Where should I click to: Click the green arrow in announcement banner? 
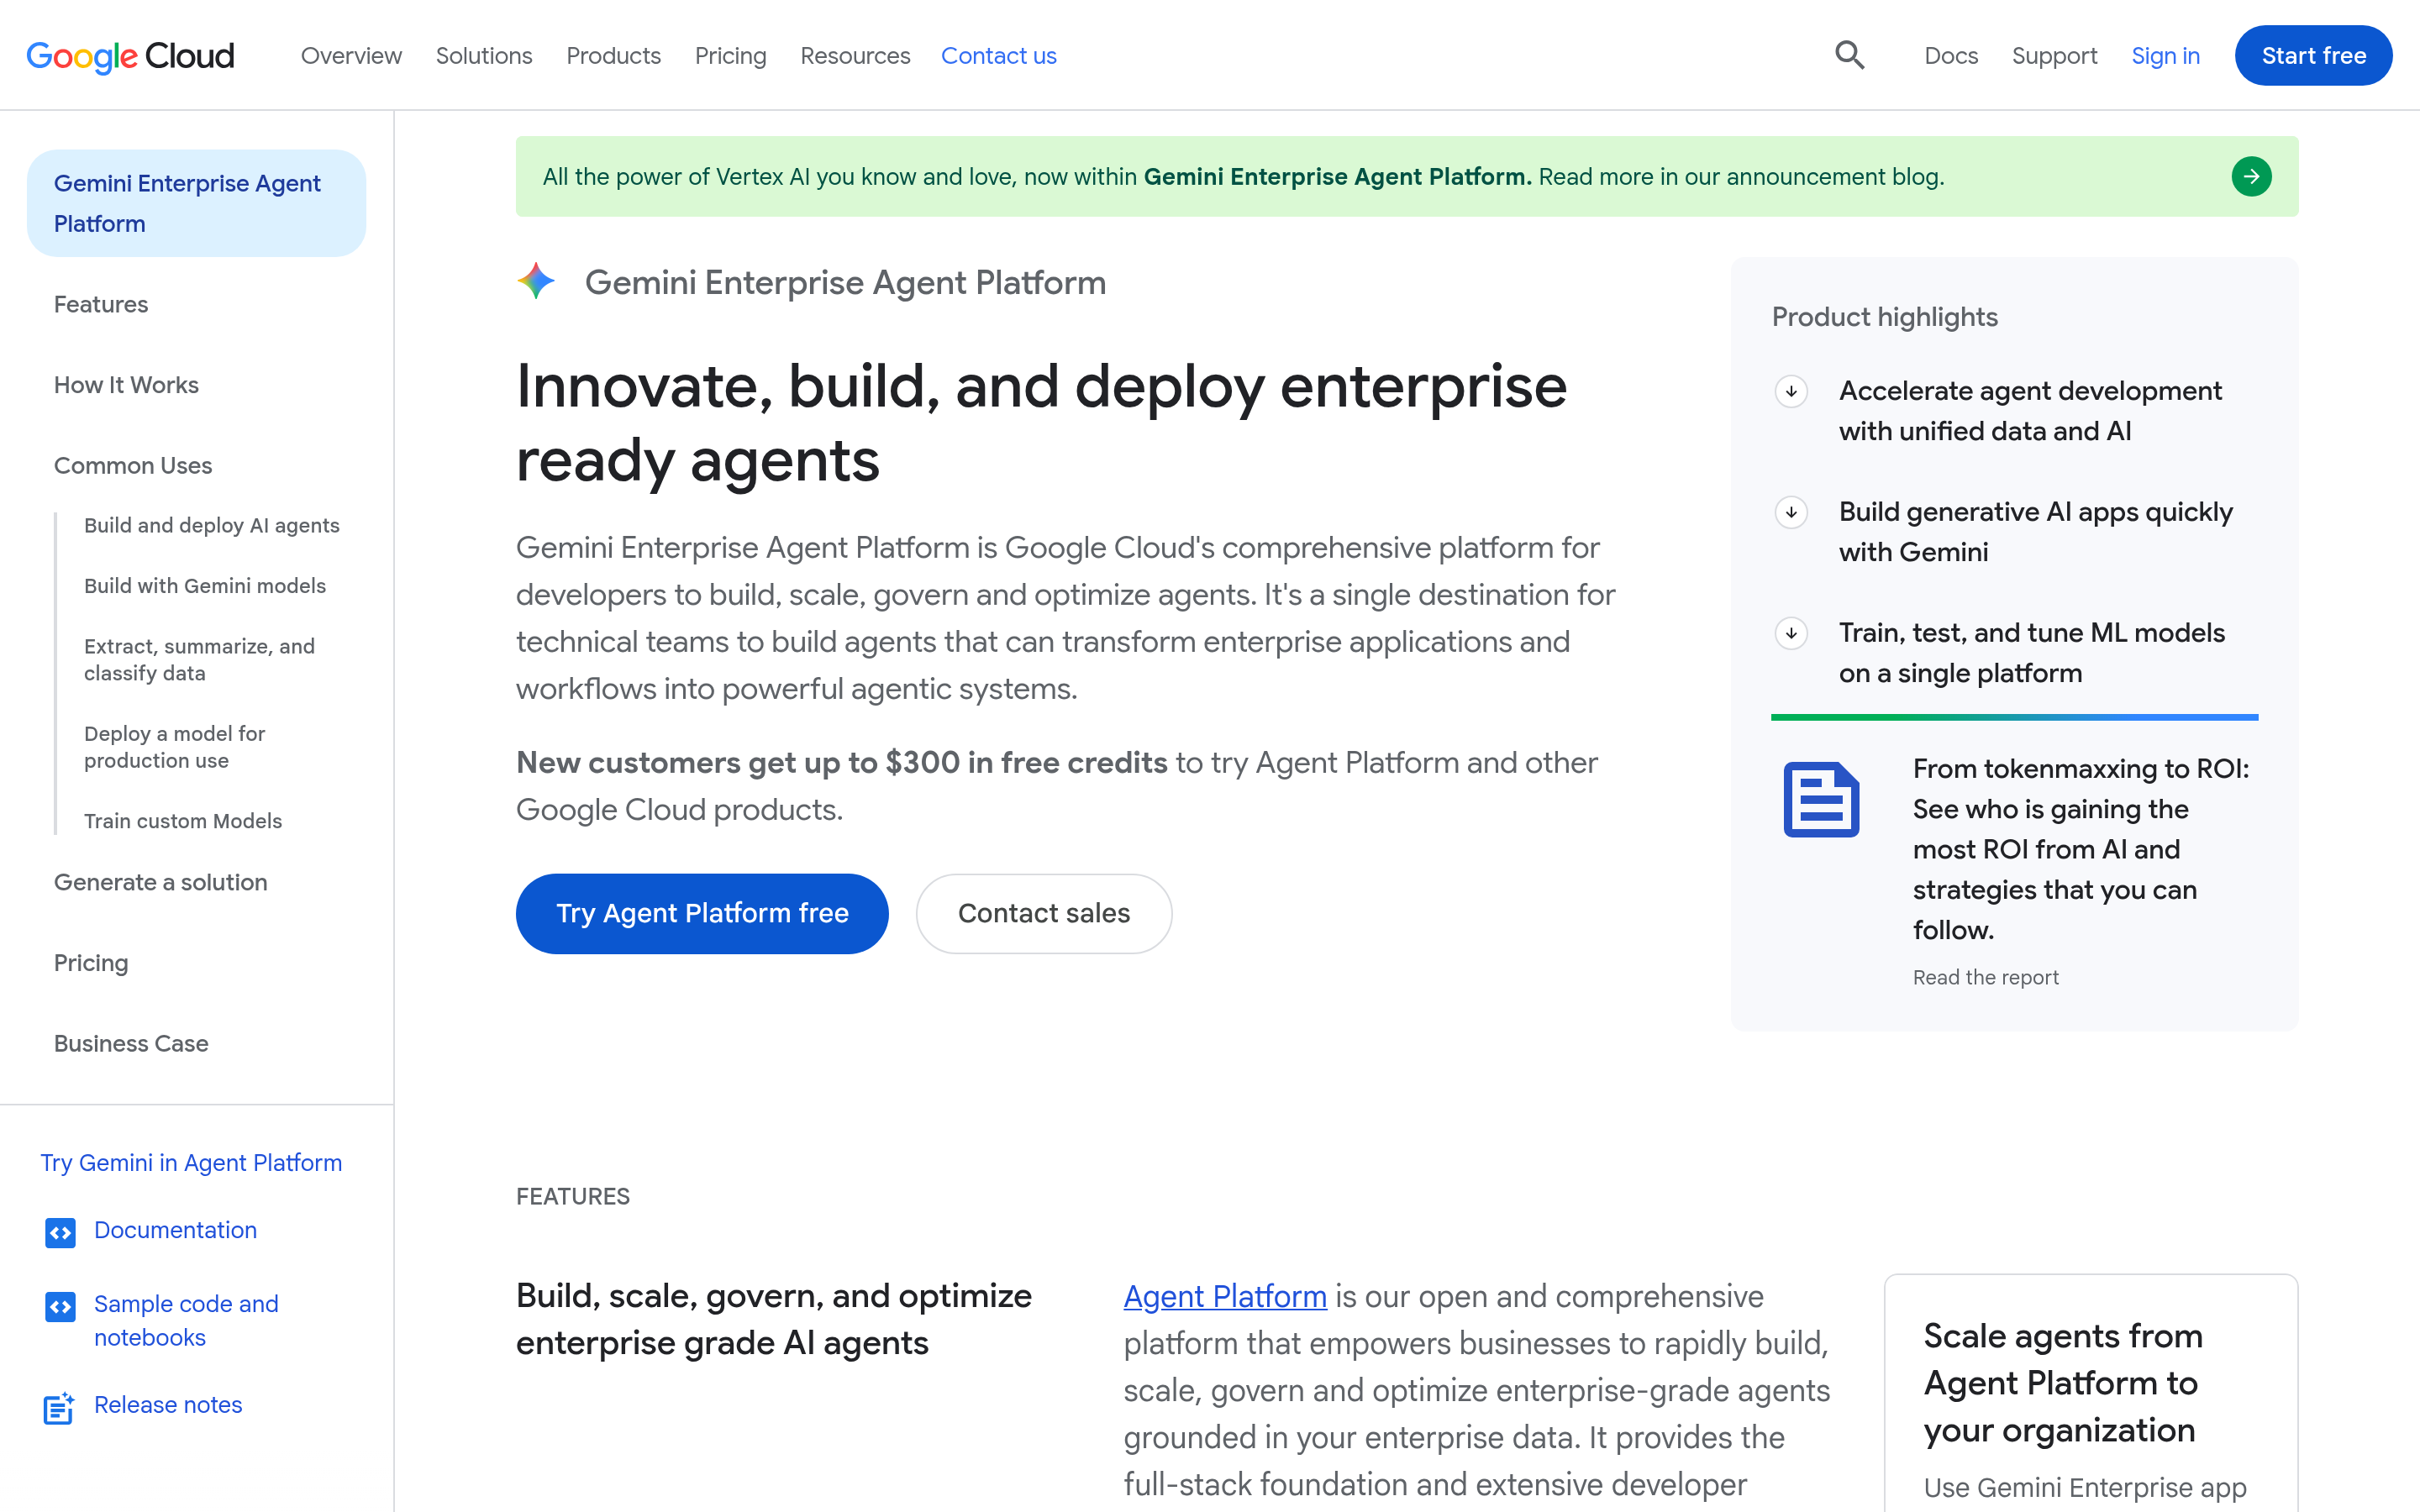[2251, 177]
